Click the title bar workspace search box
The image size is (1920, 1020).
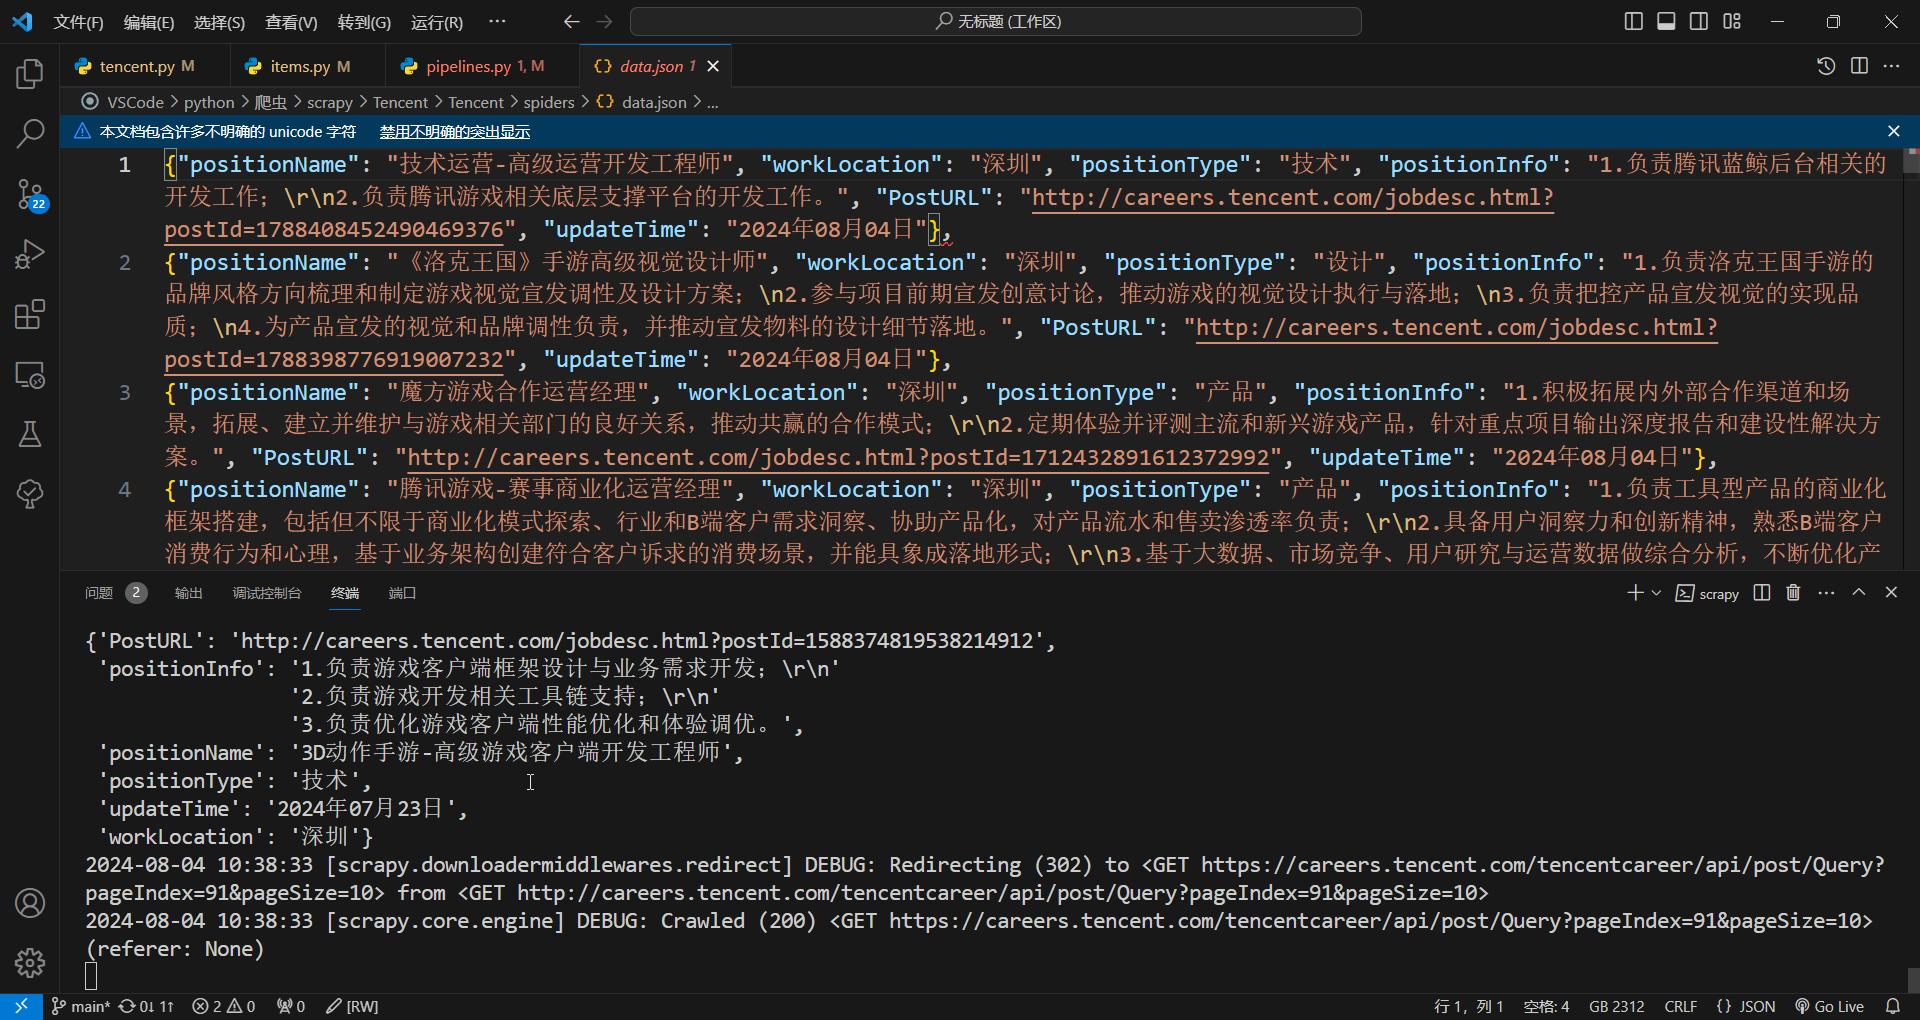pyautogui.click(x=996, y=21)
